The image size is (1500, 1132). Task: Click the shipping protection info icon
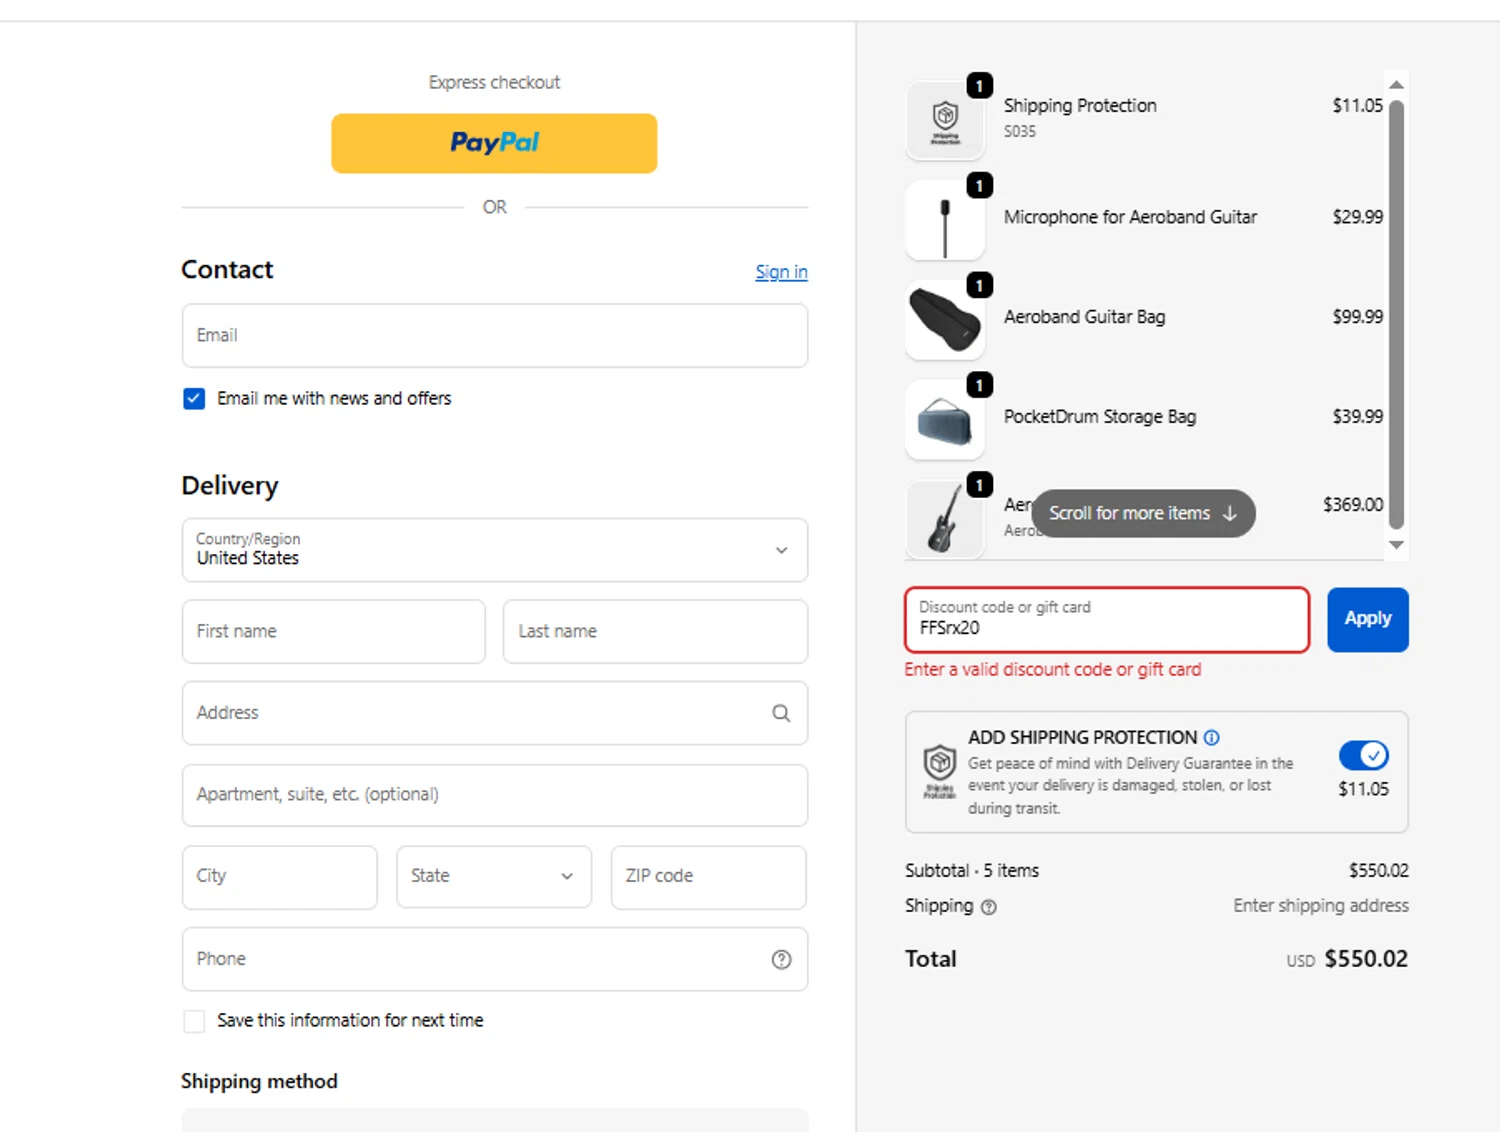point(1212,737)
